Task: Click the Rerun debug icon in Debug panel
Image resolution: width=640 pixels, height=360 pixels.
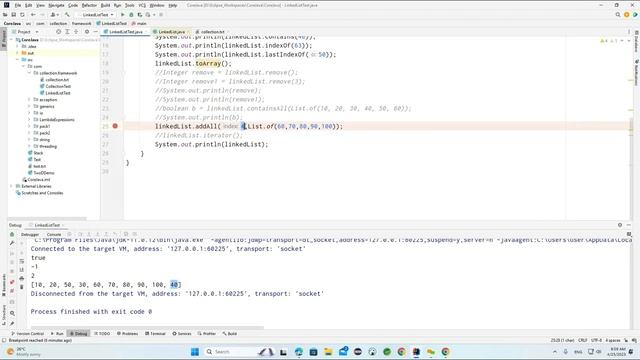Action: 12,234
